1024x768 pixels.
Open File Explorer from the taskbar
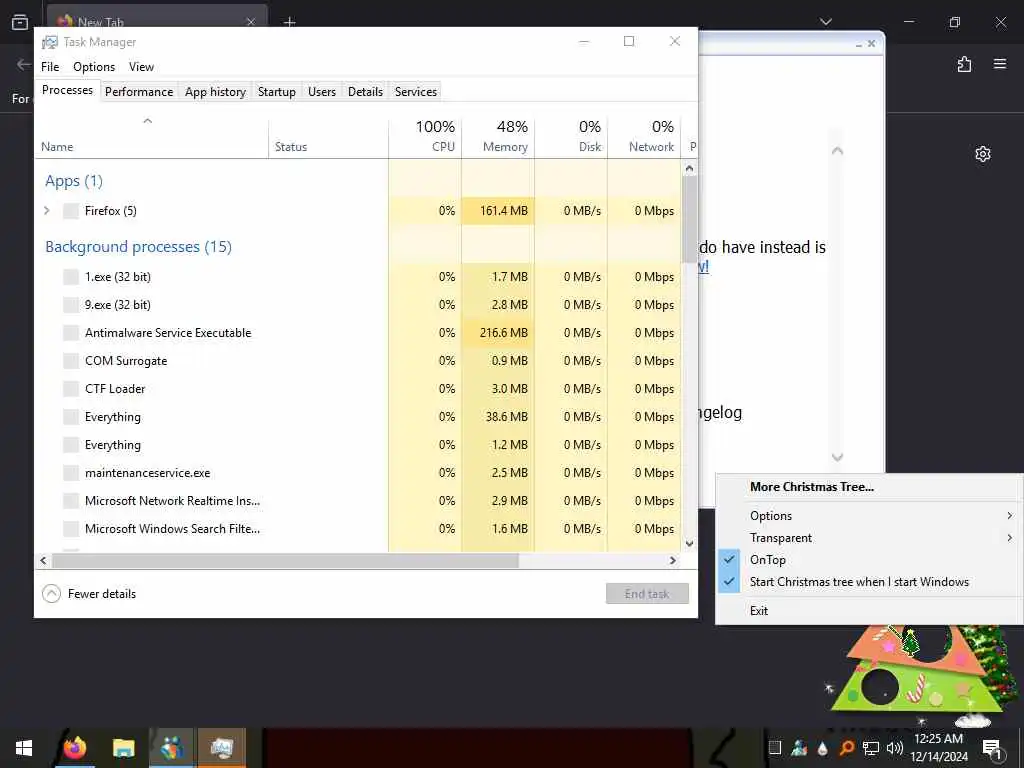click(123, 748)
